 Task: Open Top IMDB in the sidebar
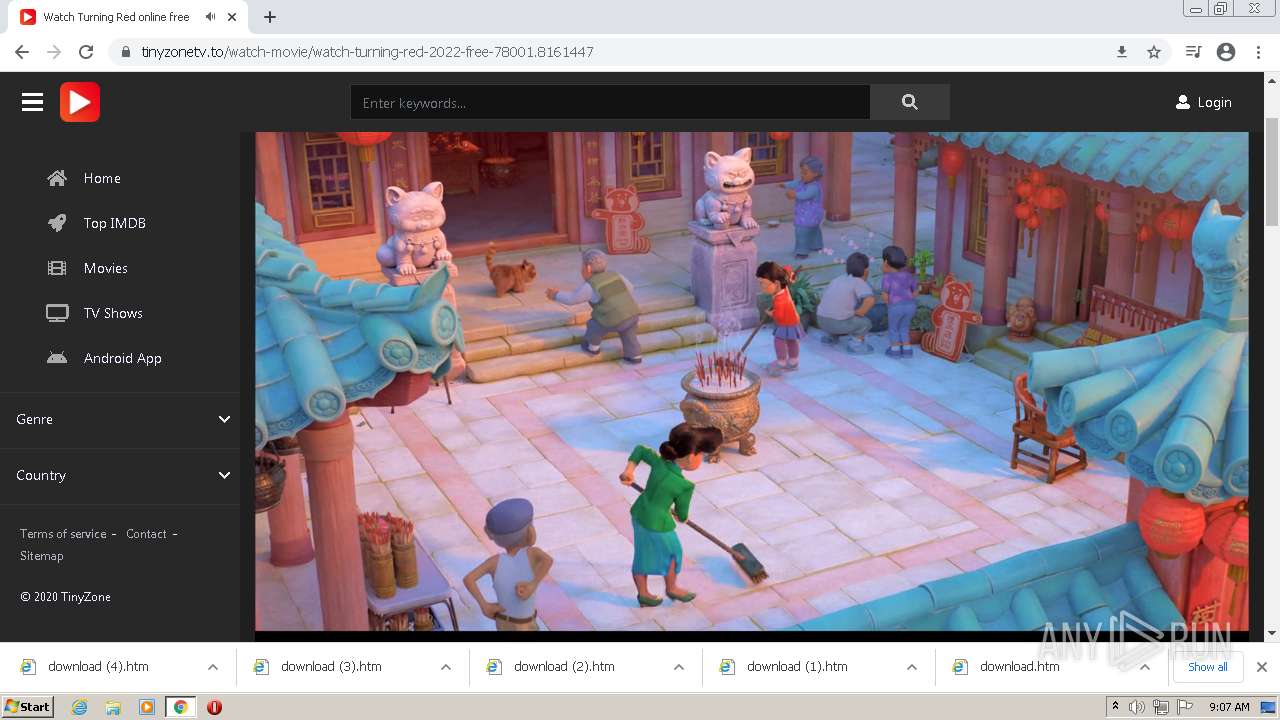pos(115,223)
